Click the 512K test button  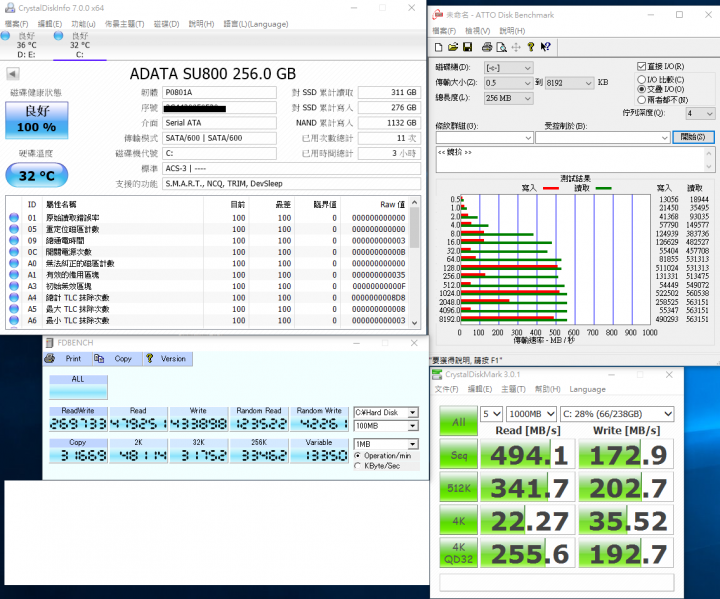[458, 488]
